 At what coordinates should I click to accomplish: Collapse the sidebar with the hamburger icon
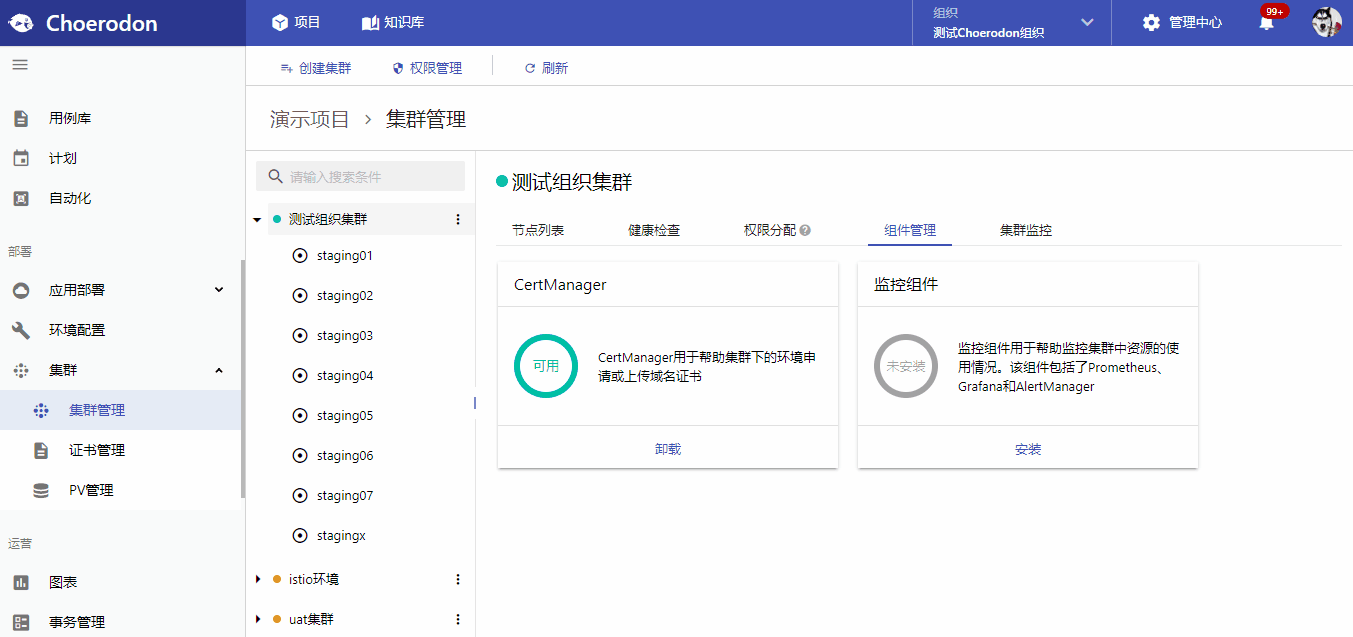pyautogui.click(x=19, y=62)
